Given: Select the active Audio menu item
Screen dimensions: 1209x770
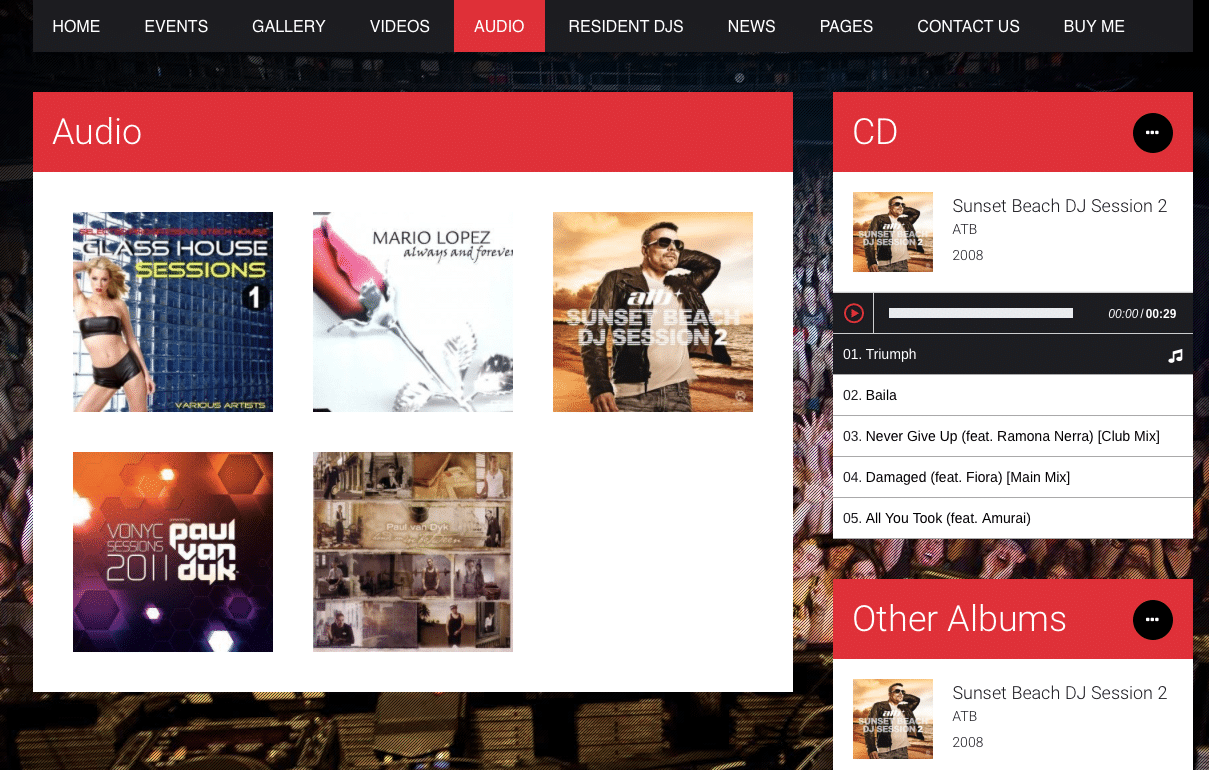Looking at the screenshot, I should point(499,26).
